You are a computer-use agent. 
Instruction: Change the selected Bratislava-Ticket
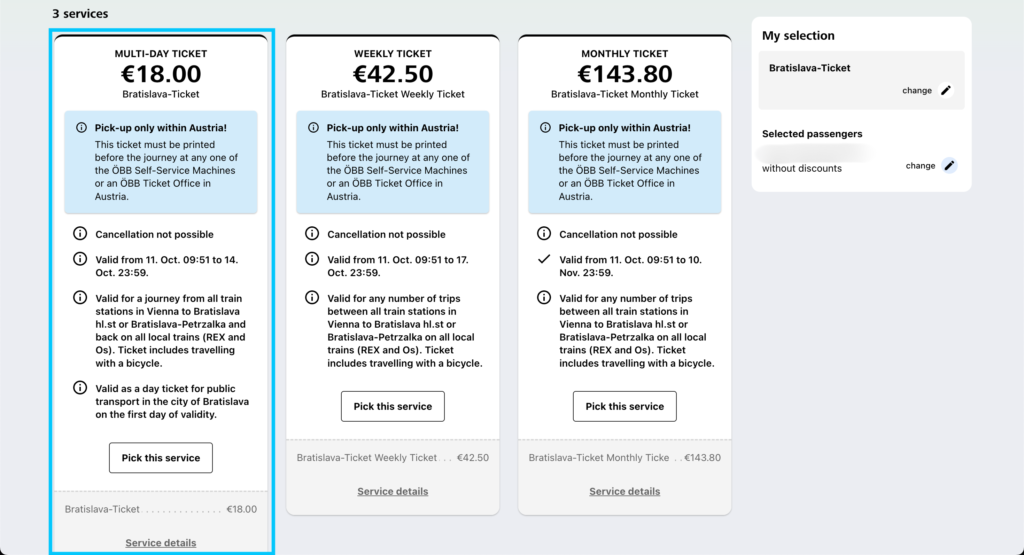pyautogui.click(x=917, y=91)
